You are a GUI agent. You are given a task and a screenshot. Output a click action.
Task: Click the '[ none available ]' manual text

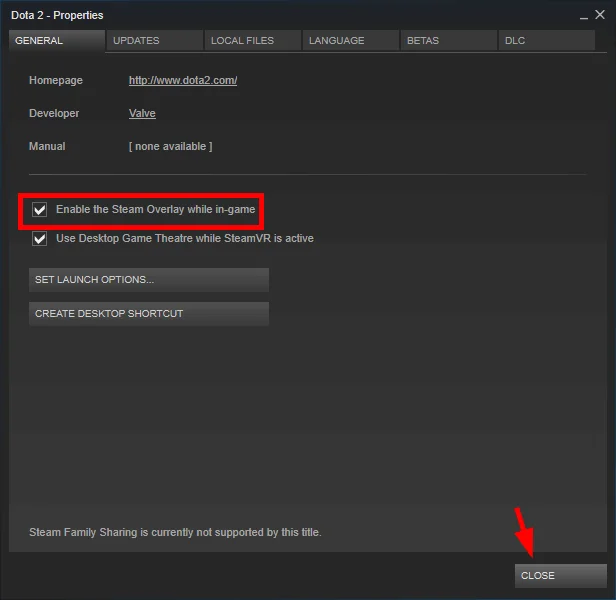(170, 147)
